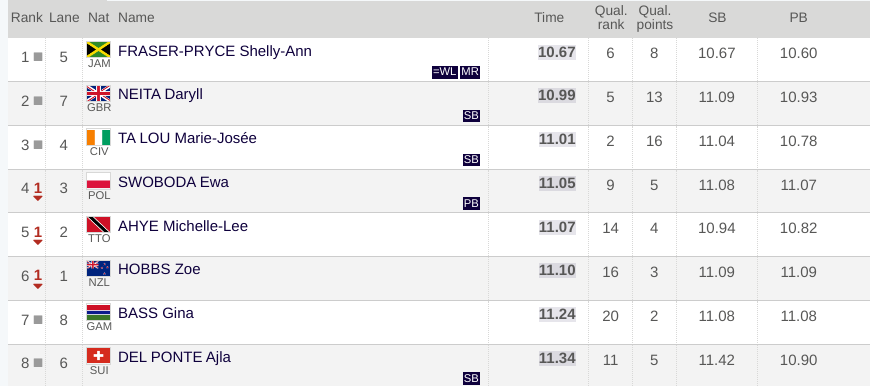Screen dimensions: 870x386
Task: Open FRASER-PRYCE Shelly-Ann athlete profile
Action: coord(215,51)
